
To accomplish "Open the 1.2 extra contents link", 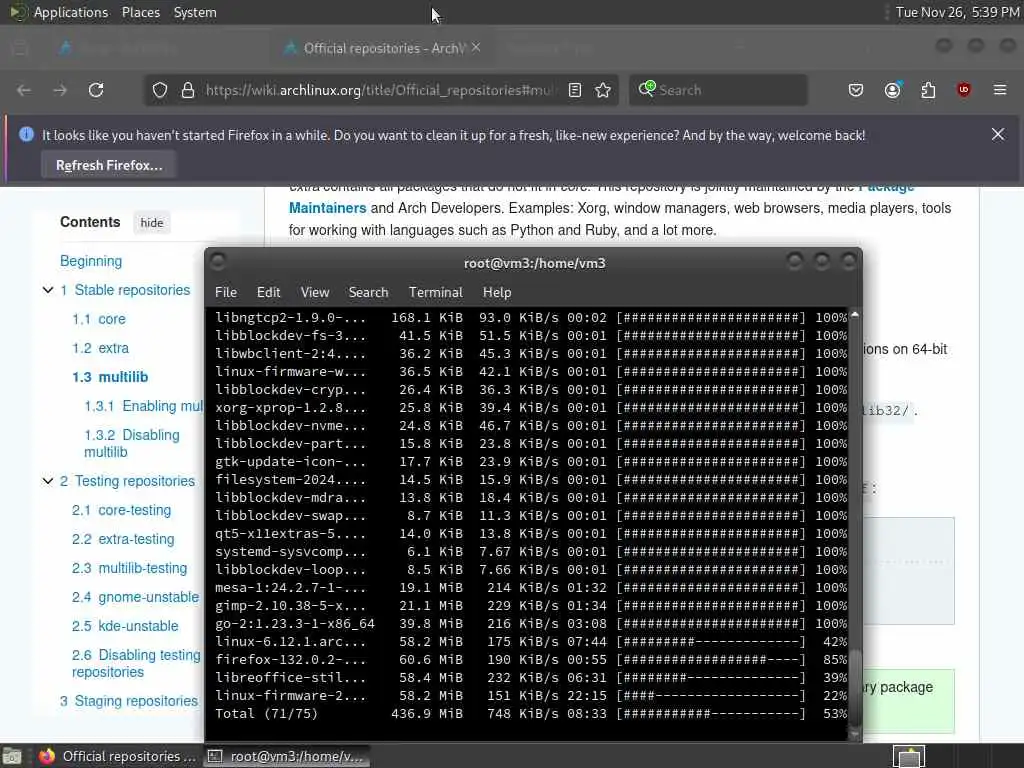I will click(x=101, y=348).
